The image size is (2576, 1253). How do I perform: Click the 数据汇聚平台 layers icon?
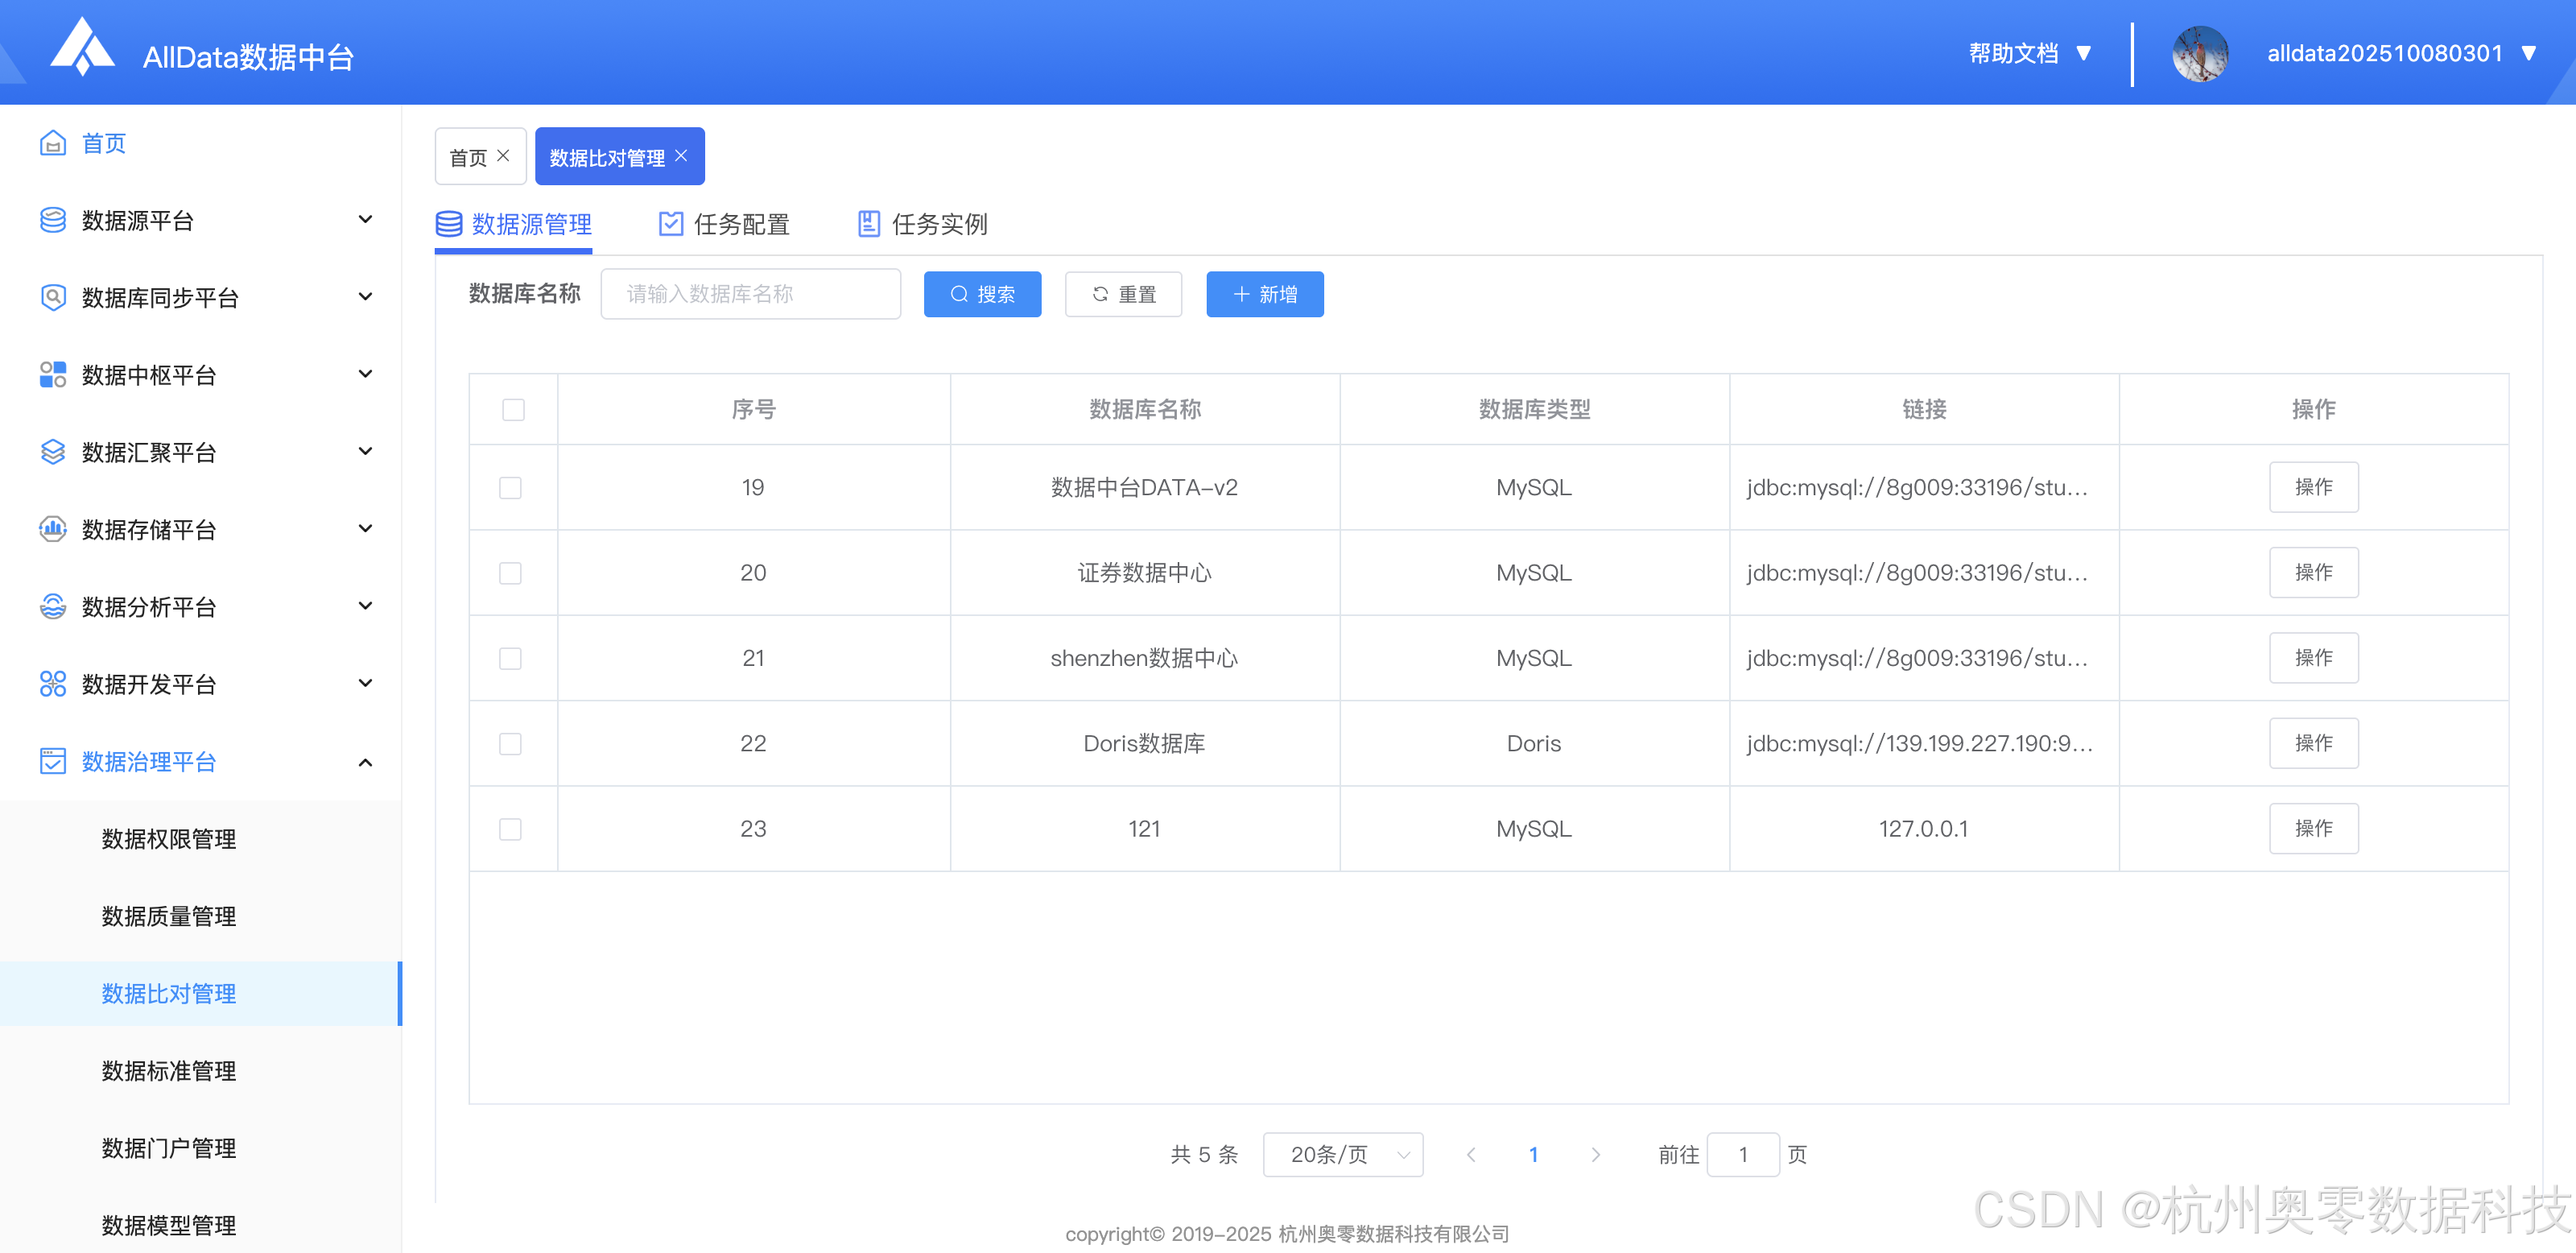click(x=53, y=451)
